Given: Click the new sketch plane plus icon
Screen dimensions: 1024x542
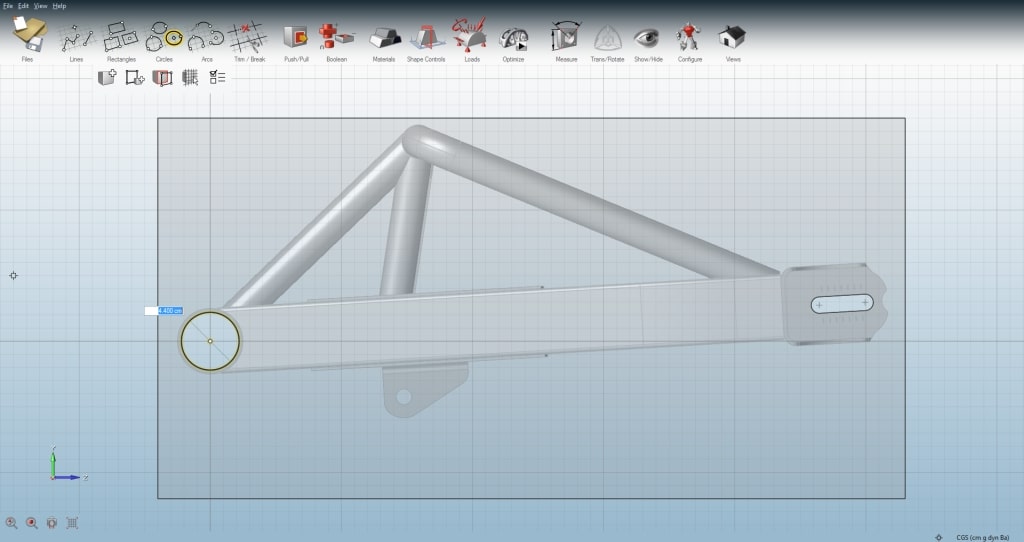Looking at the screenshot, I should point(135,78).
